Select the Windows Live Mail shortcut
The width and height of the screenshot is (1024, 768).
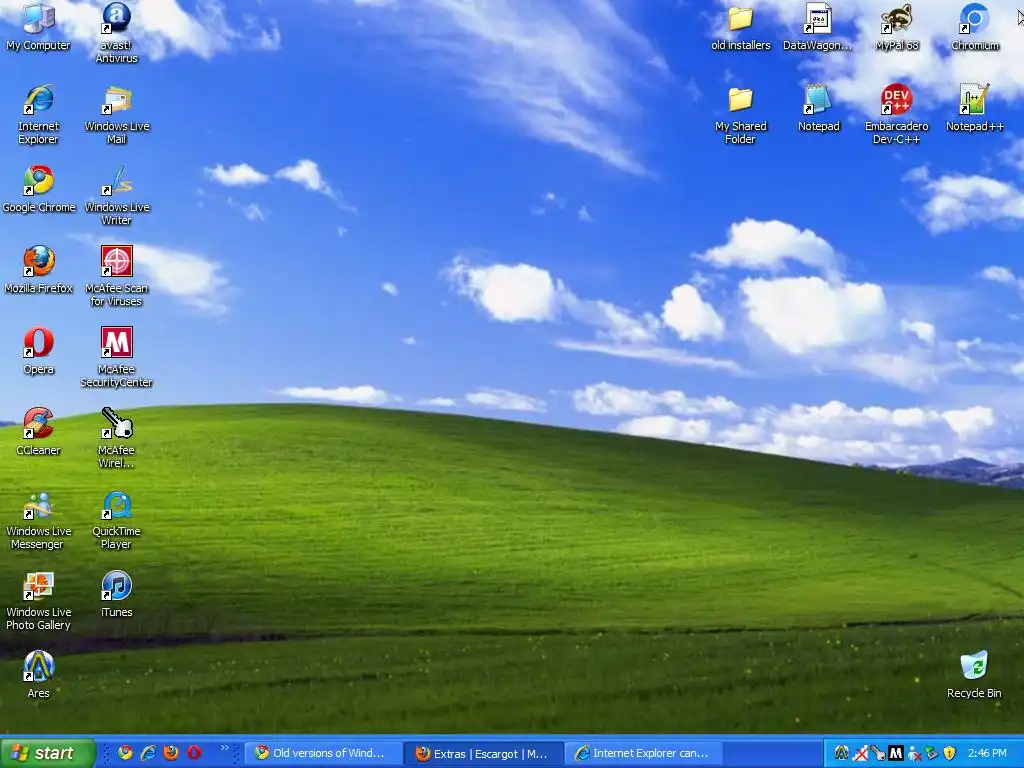[116, 114]
